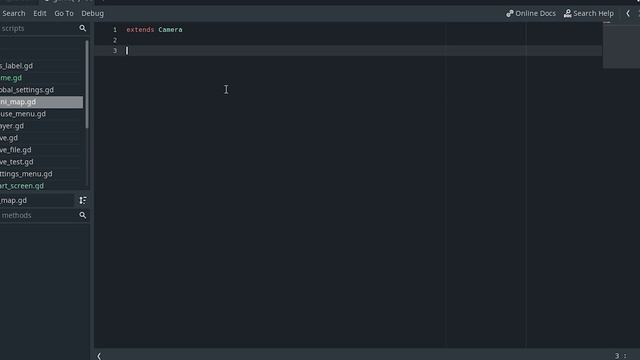Select the ttings_menu.gd script

pos(41,174)
